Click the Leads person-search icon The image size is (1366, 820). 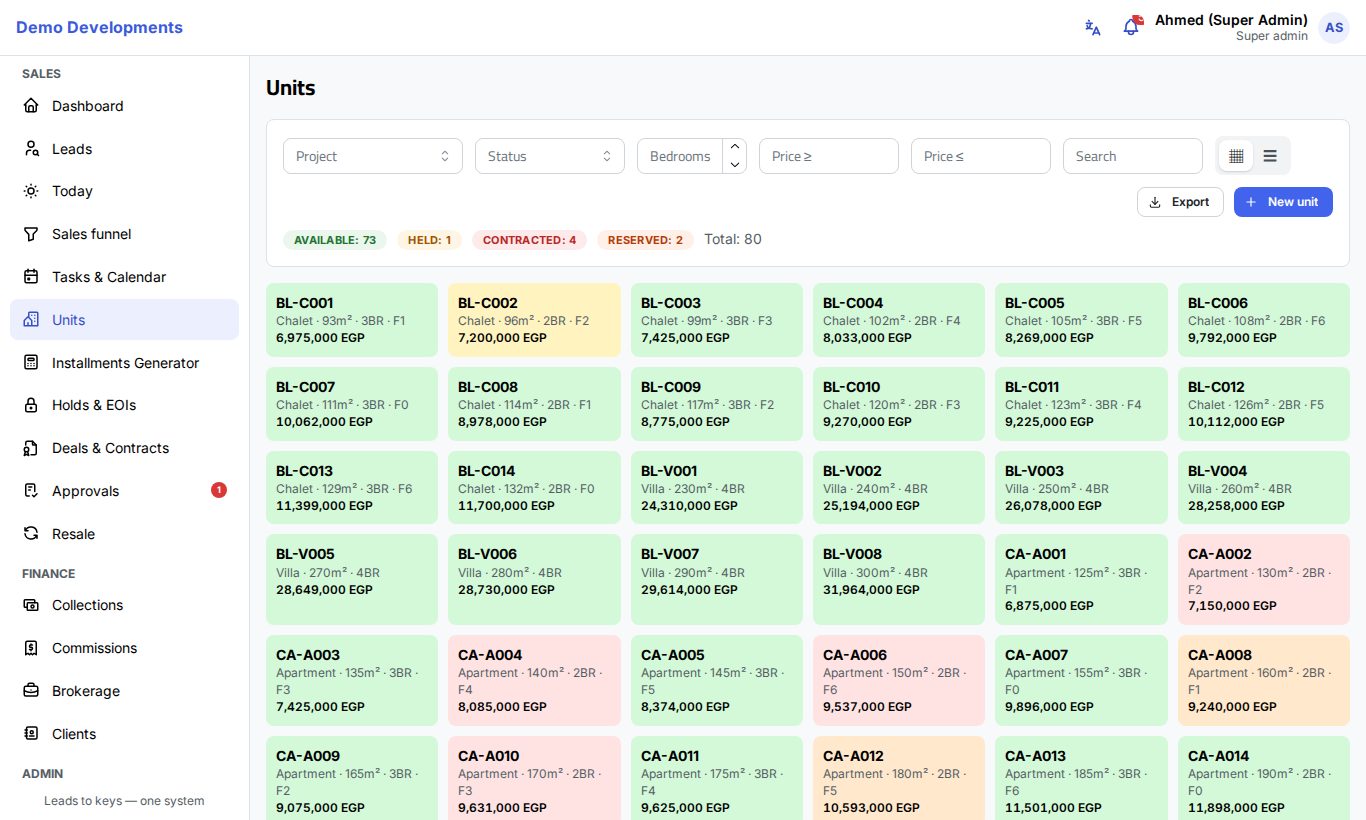point(31,149)
